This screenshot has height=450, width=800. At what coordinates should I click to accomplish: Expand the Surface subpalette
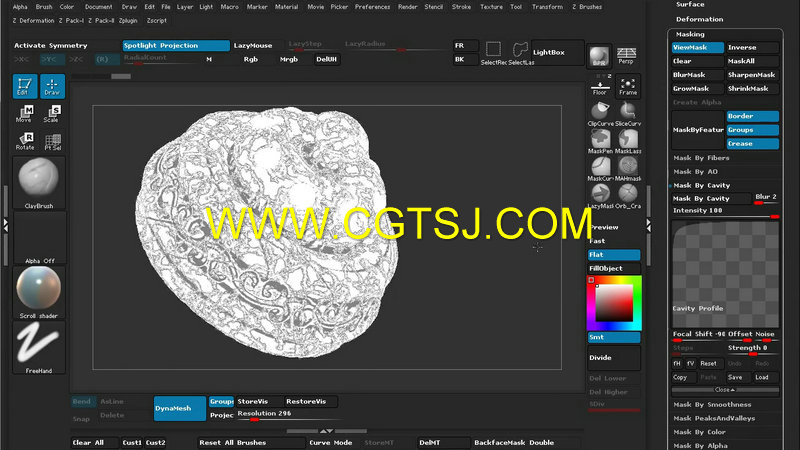[690, 4]
